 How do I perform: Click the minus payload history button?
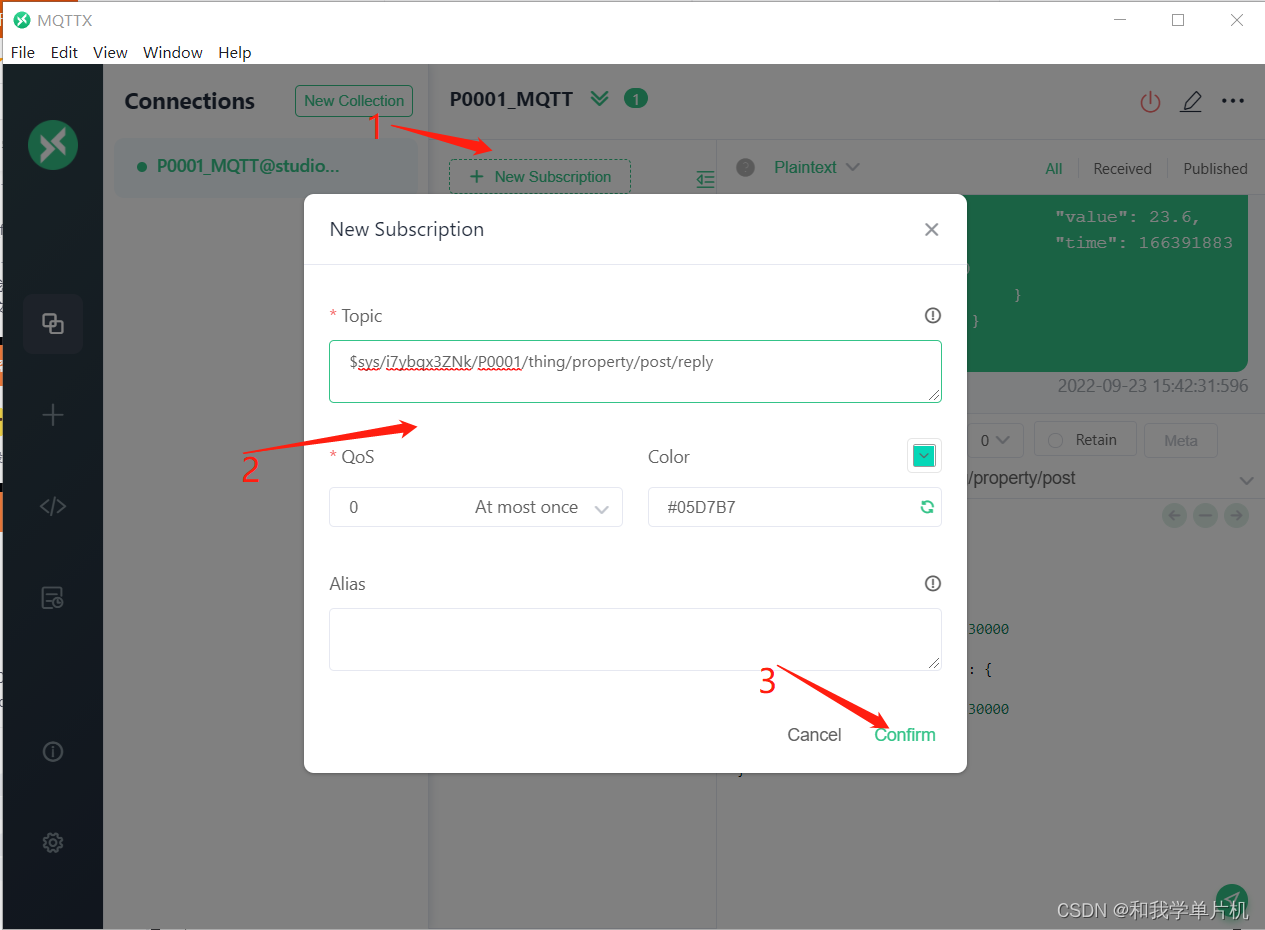point(1206,515)
